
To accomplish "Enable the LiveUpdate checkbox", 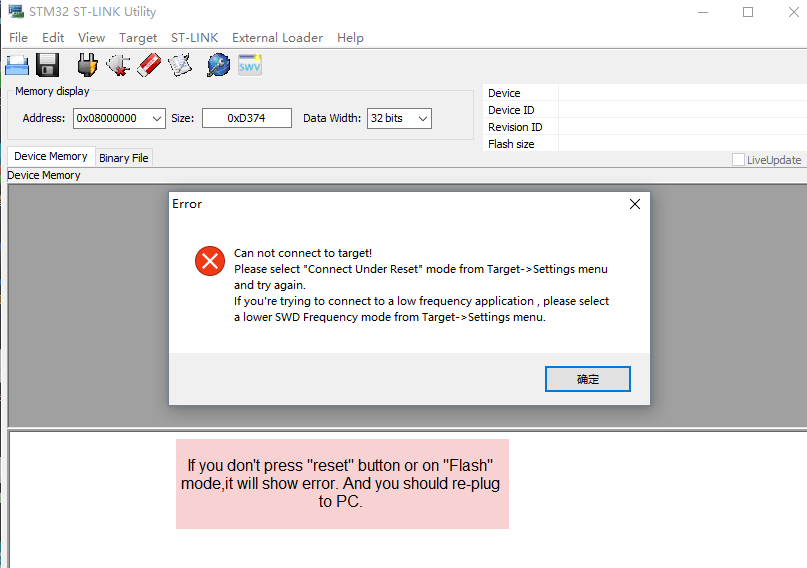I will [738, 160].
